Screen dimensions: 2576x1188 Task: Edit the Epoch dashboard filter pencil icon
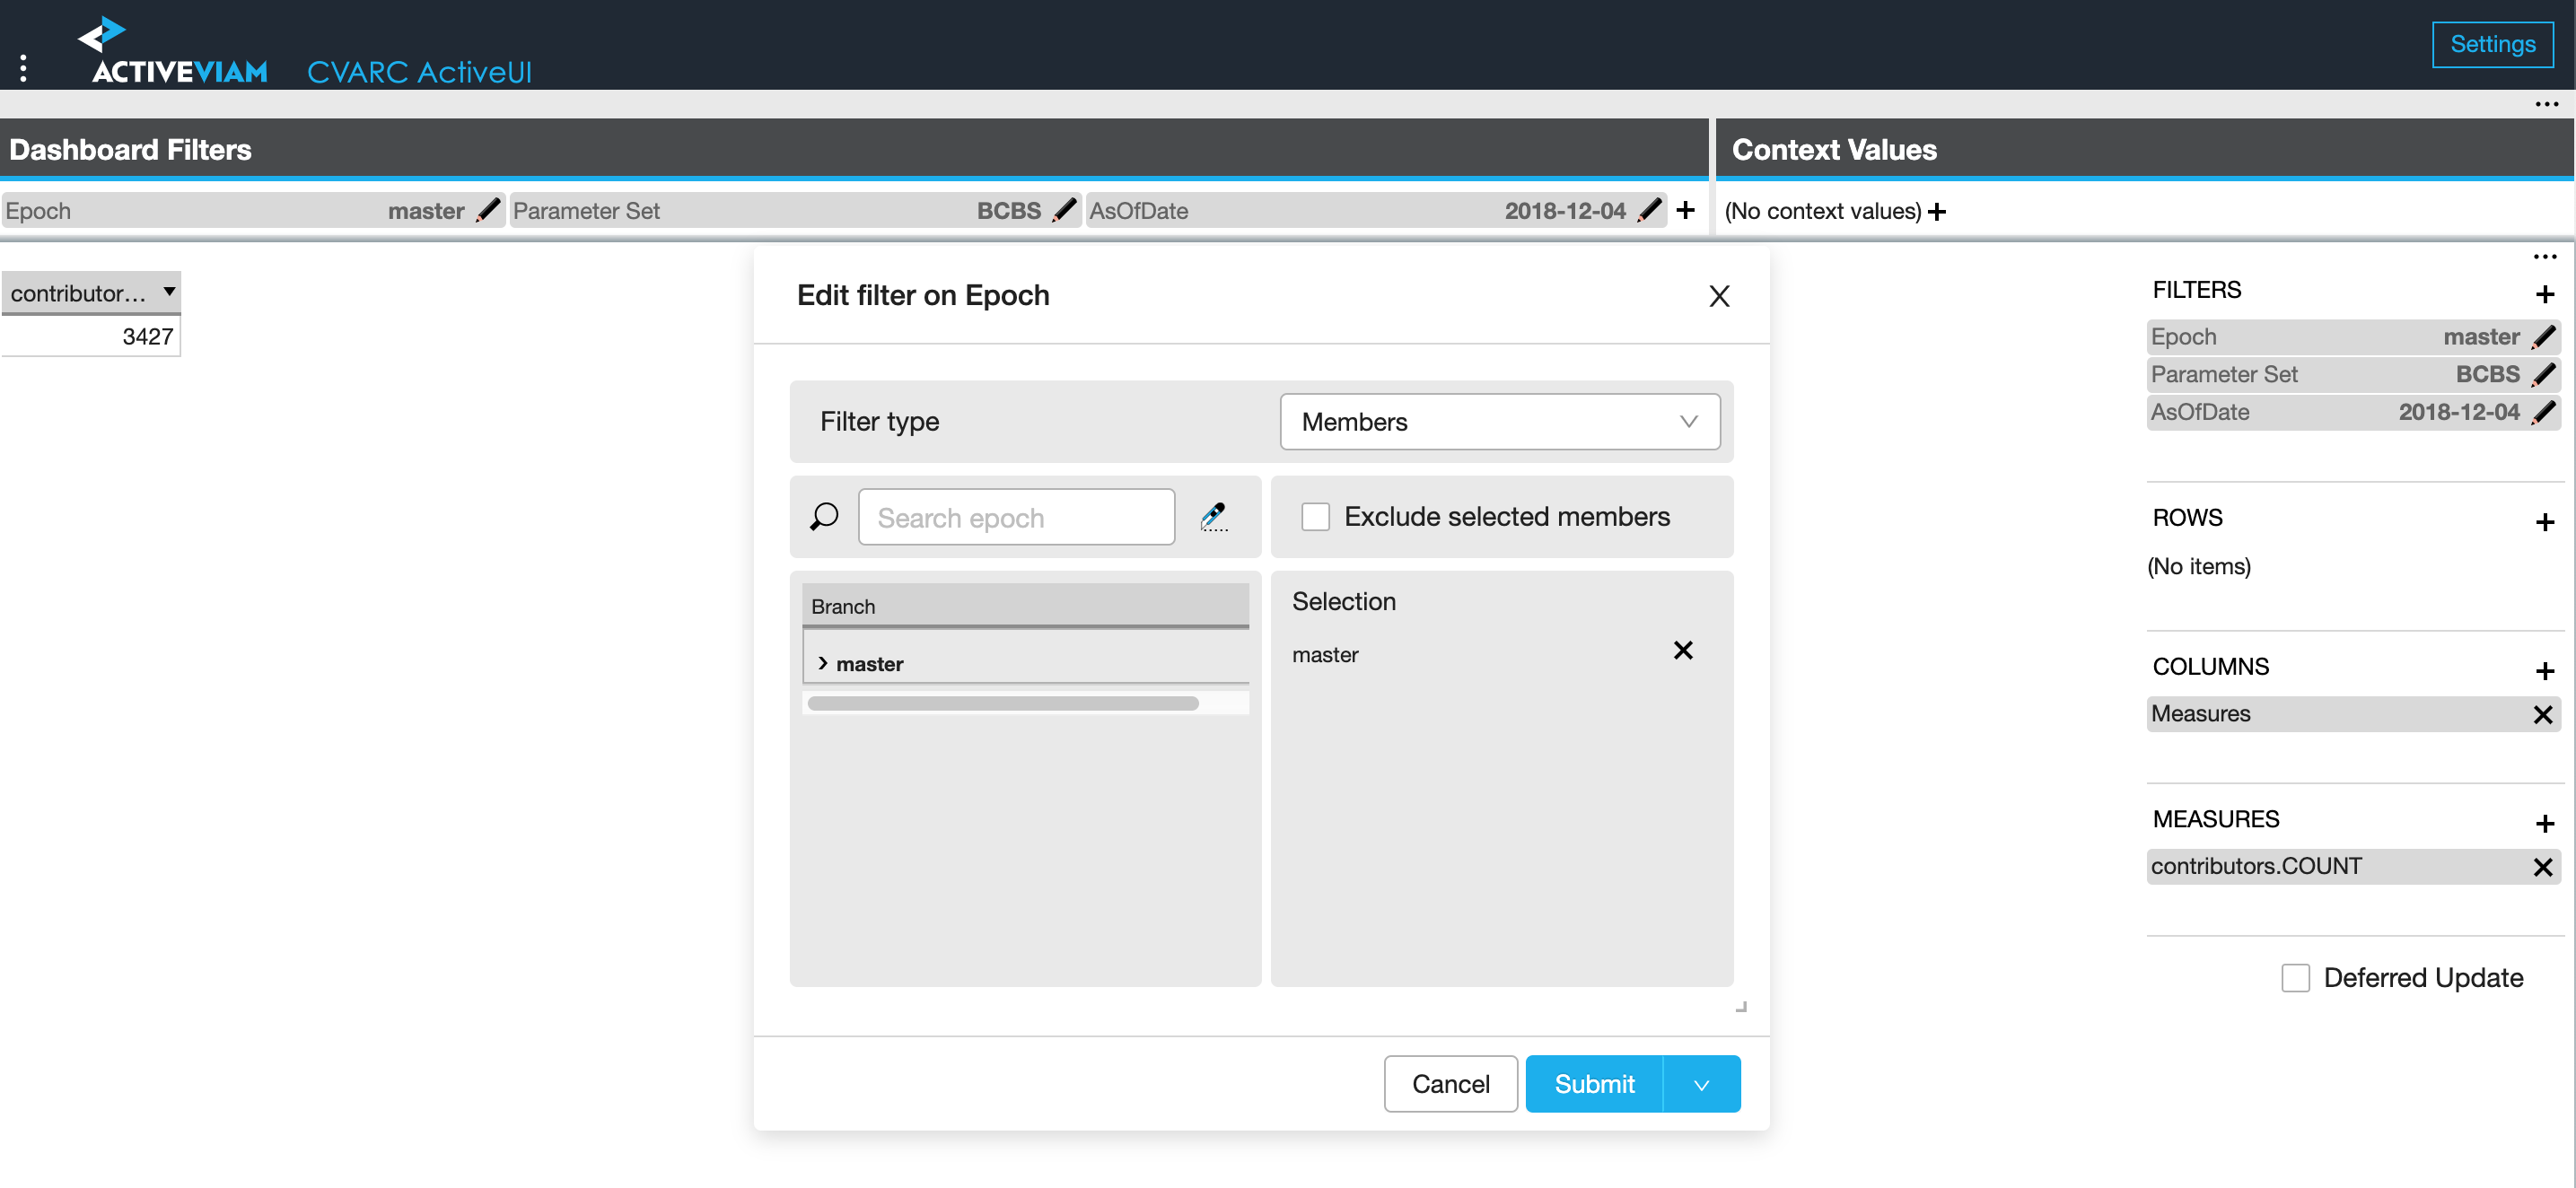click(488, 211)
